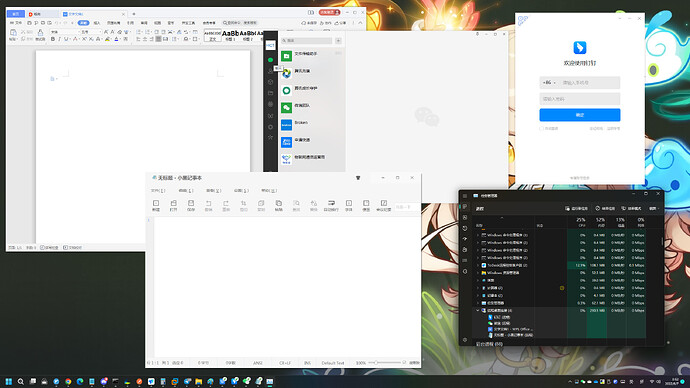Click the Paste icon in notepad toolbar
This screenshot has height=388, width=690.
click(279, 205)
